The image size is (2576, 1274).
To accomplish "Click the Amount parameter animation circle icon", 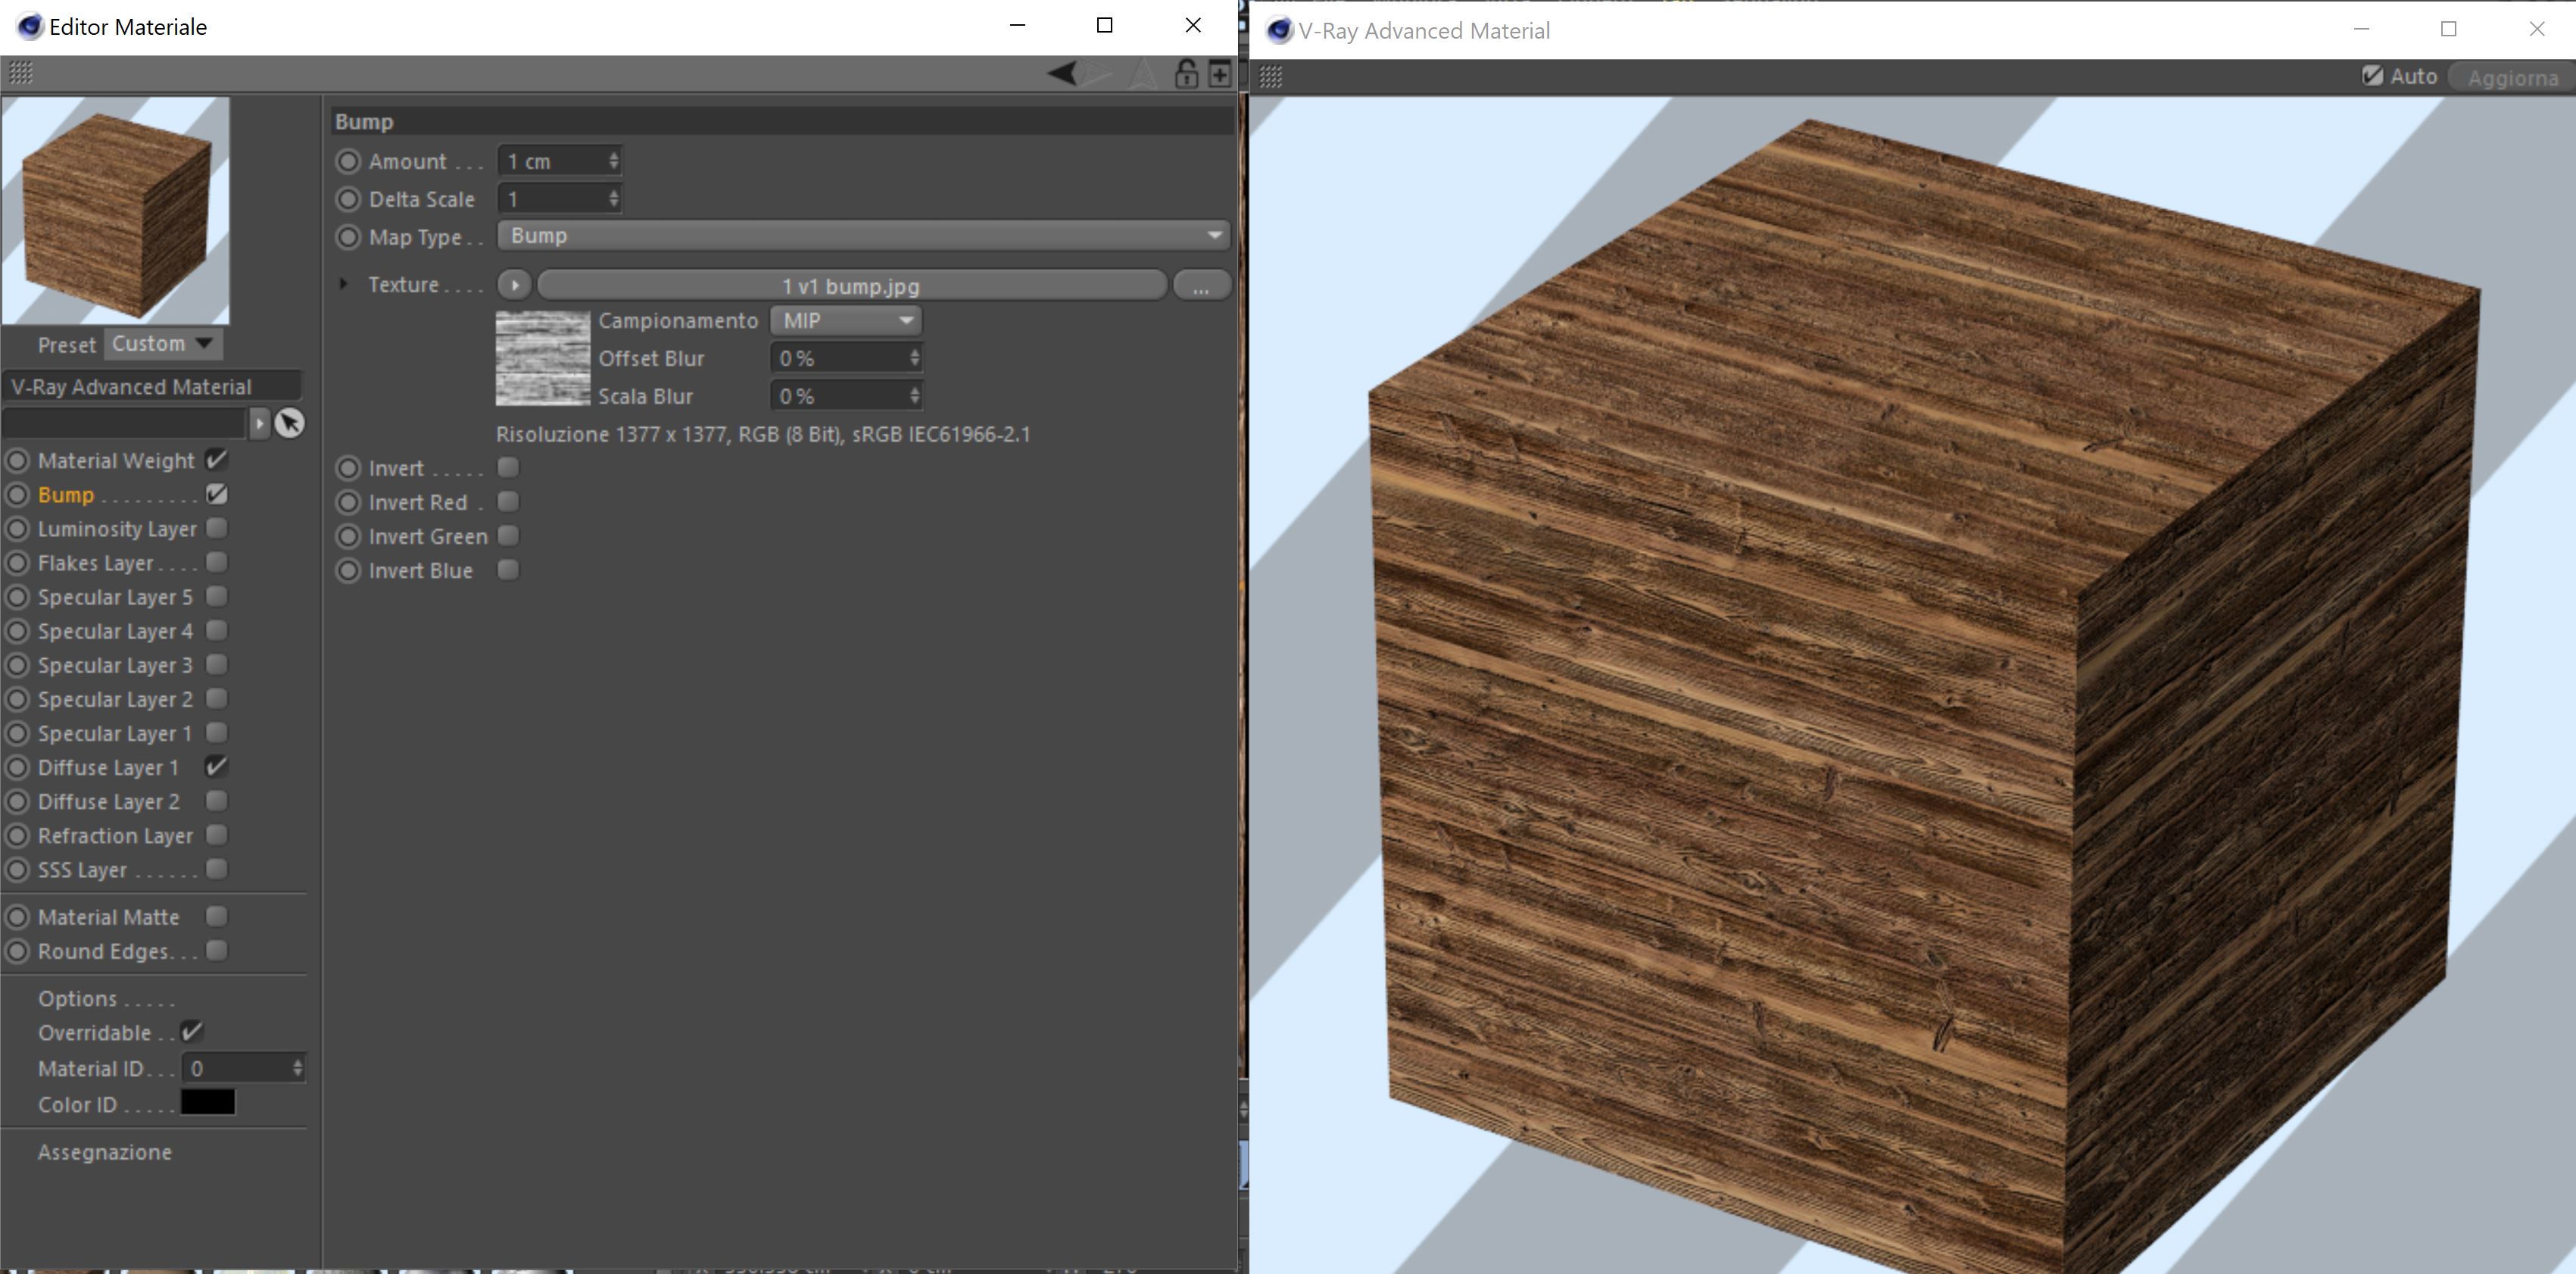I will pyautogui.click(x=347, y=161).
